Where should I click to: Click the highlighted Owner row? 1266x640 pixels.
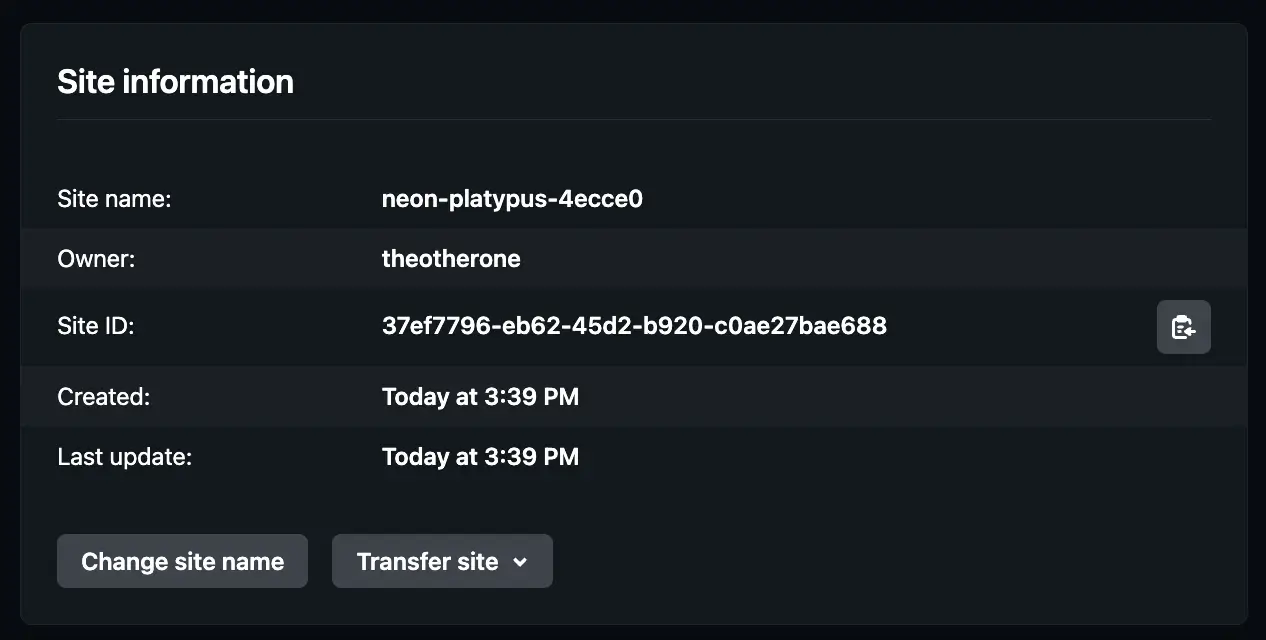pyautogui.click(x=800, y=258)
